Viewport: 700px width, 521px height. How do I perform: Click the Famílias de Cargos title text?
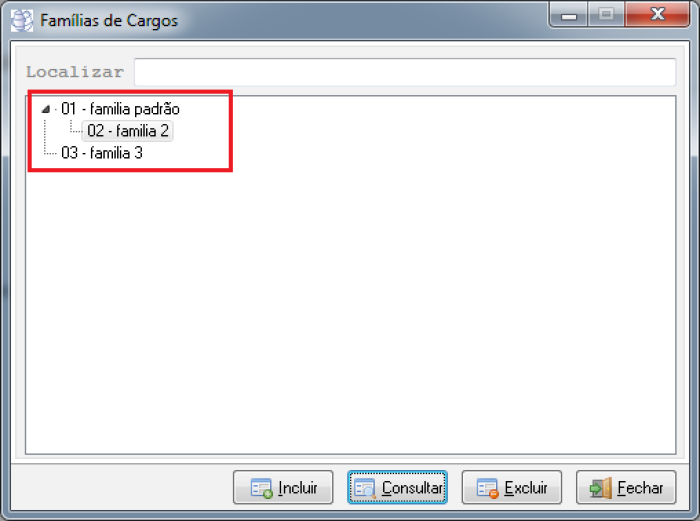click(x=109, y=21)
